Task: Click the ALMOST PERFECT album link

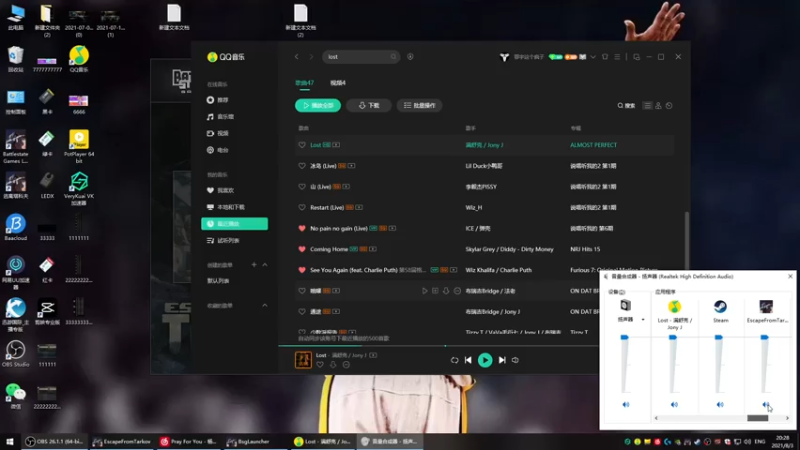Action: (593, 145)
